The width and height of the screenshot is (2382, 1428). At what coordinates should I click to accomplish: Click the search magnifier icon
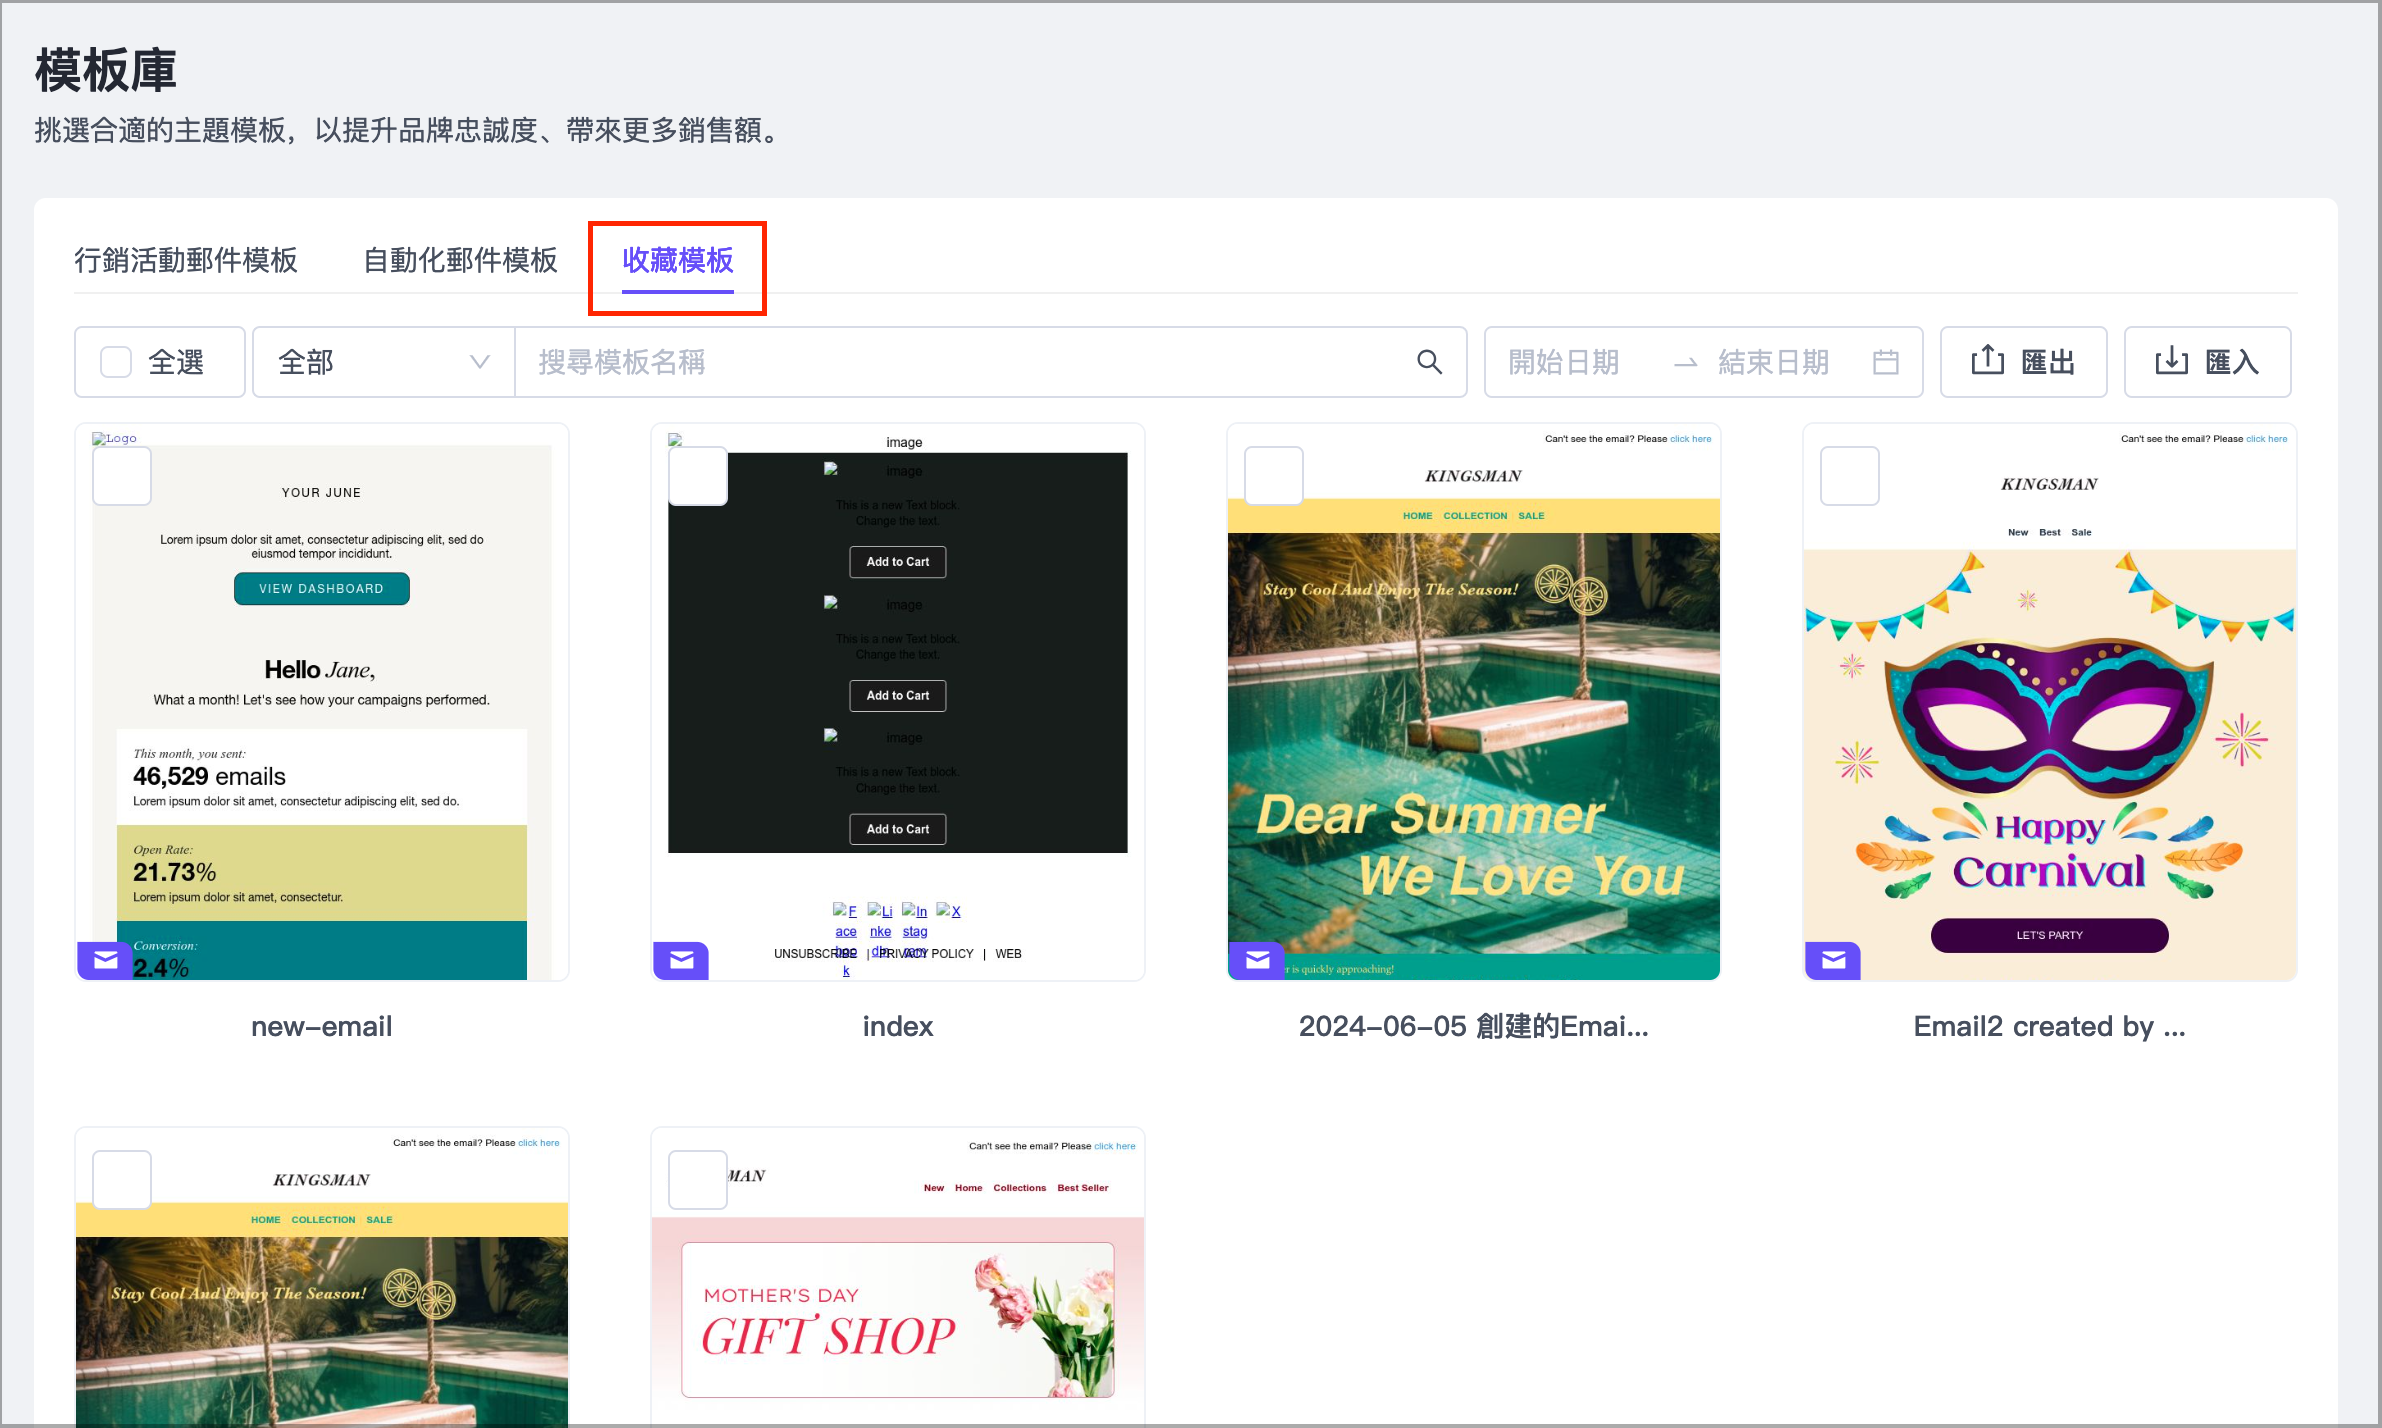(x=1429, y=362)
